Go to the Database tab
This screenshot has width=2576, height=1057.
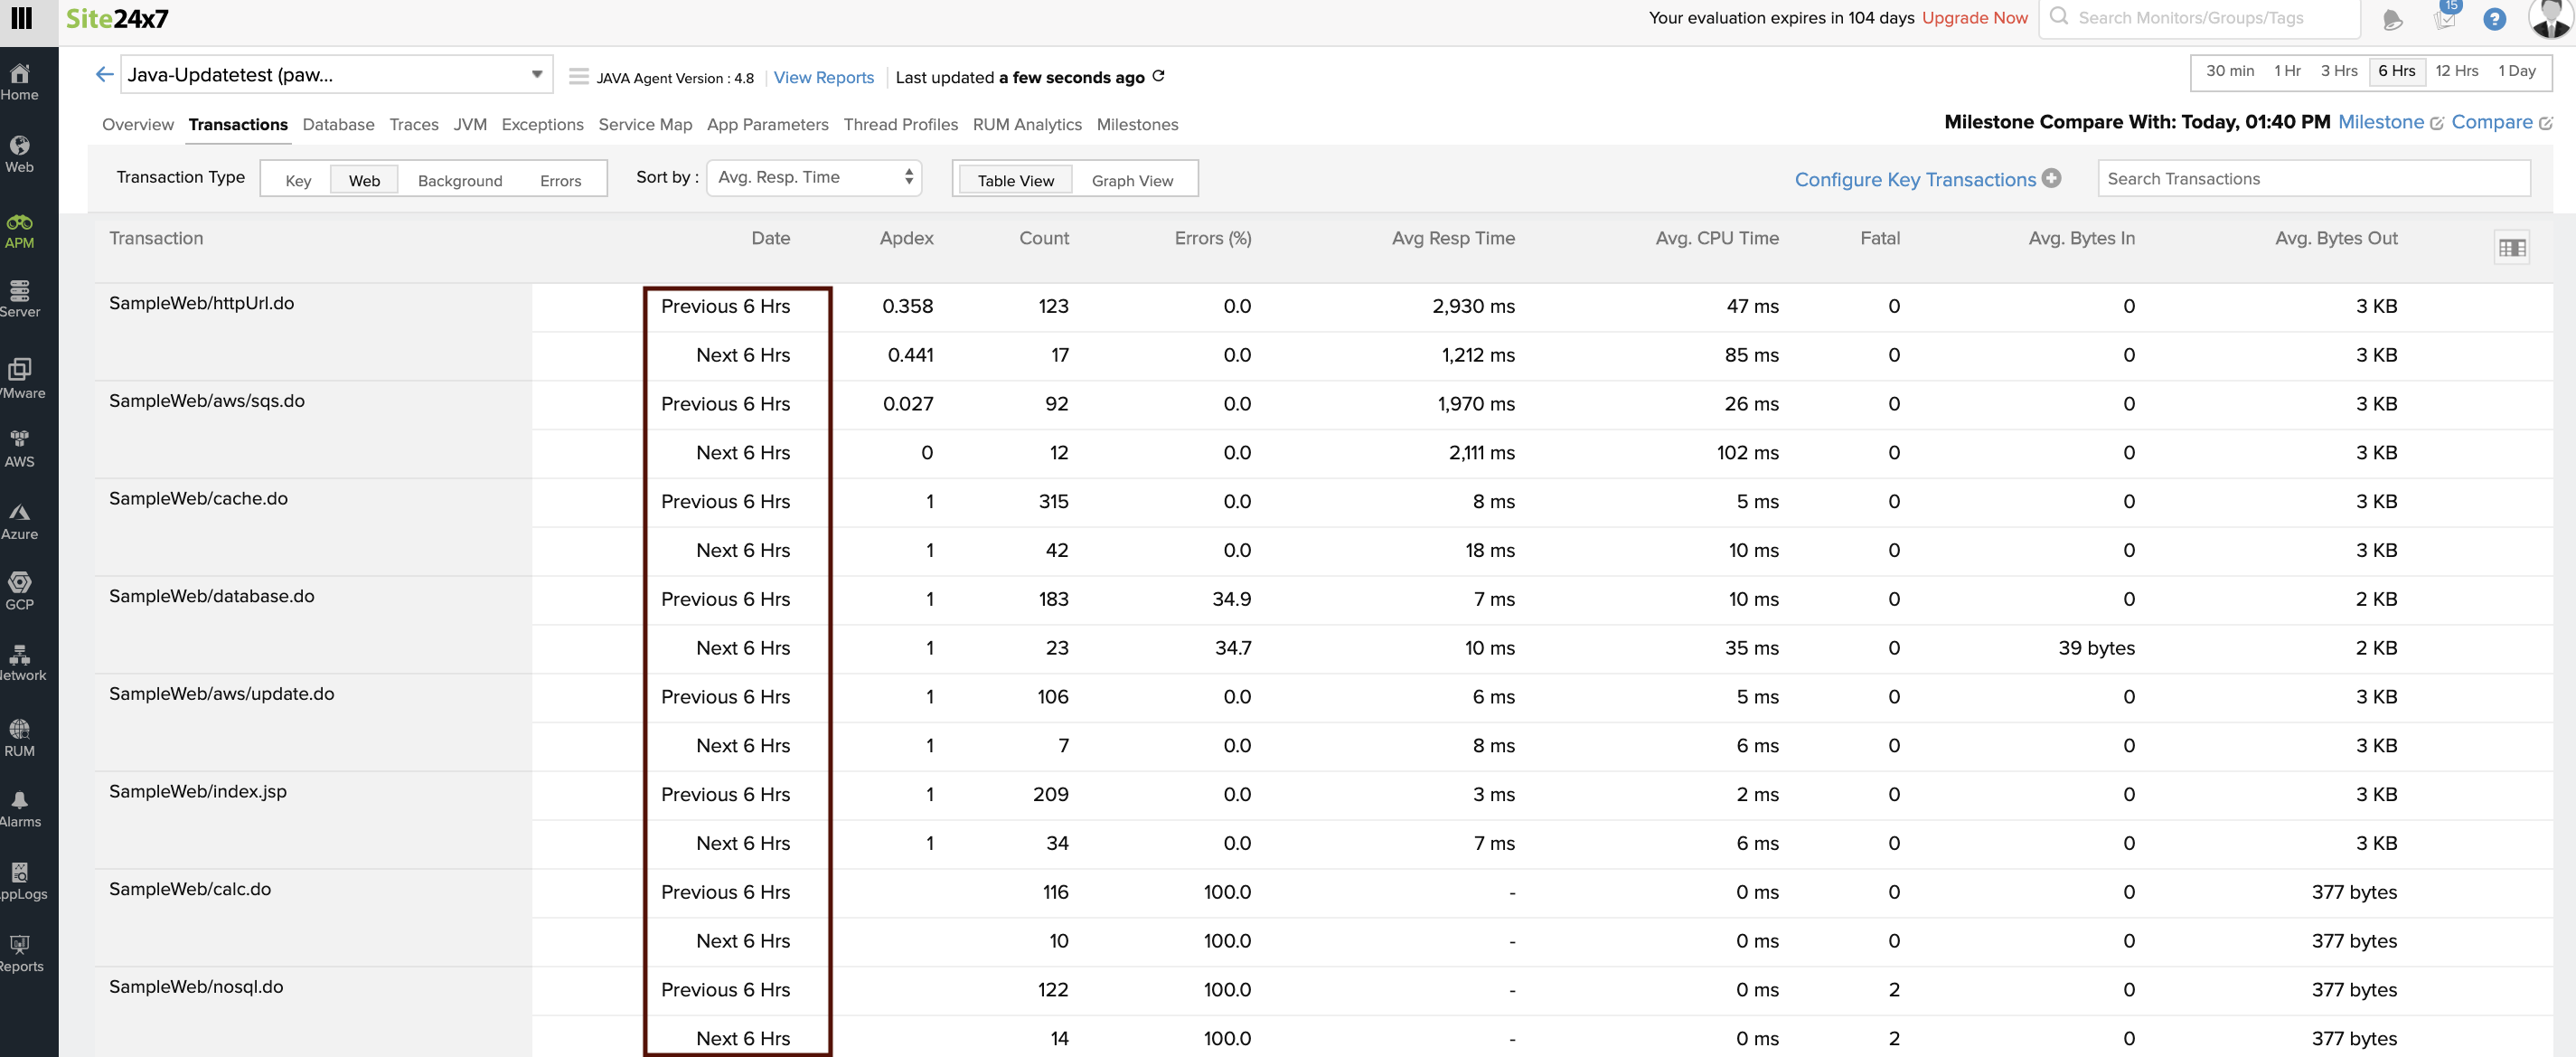click(338, 125)
